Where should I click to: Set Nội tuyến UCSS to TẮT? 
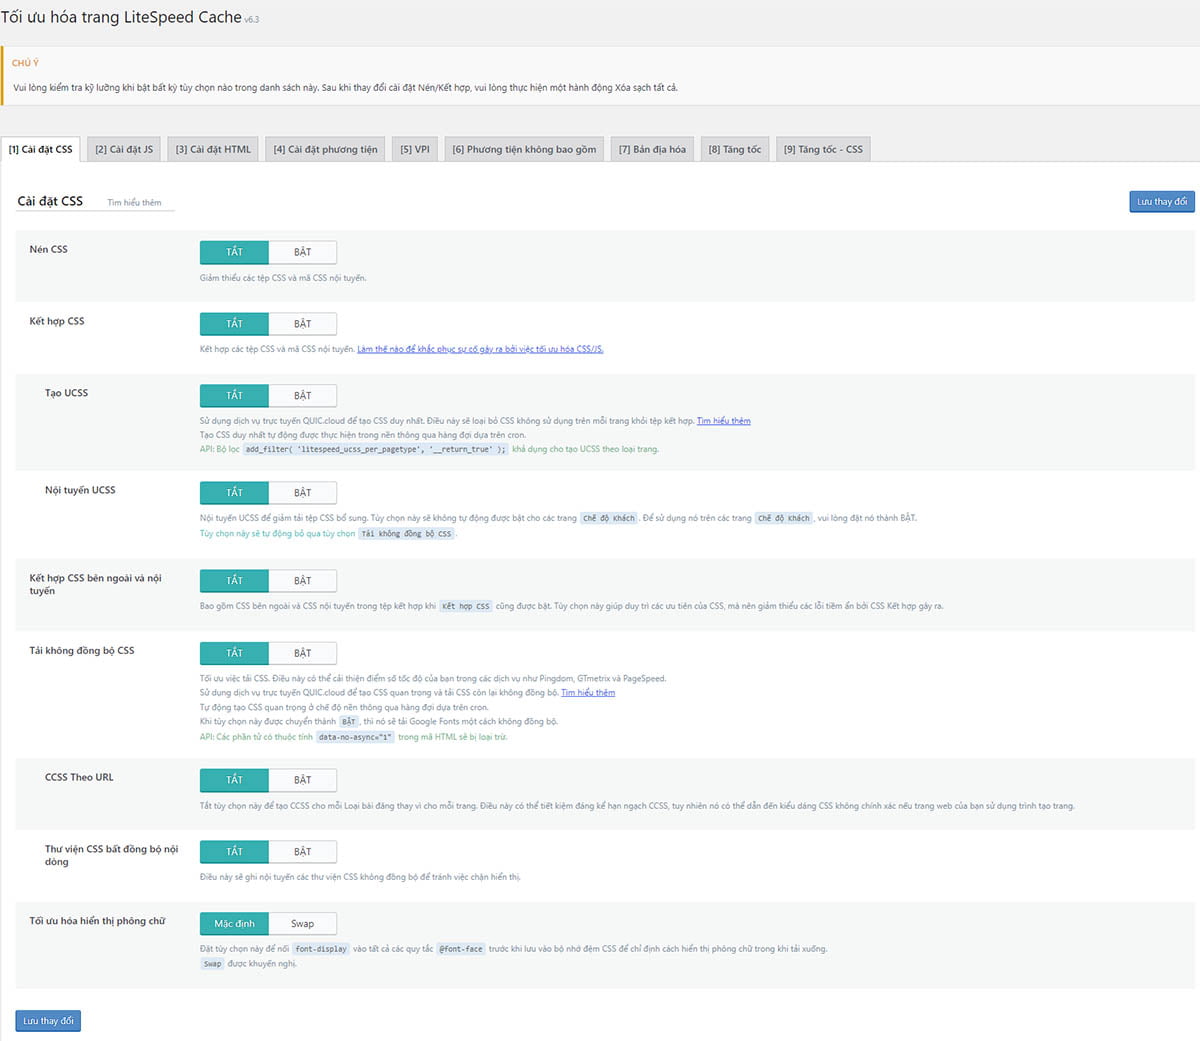coord(234,493)
